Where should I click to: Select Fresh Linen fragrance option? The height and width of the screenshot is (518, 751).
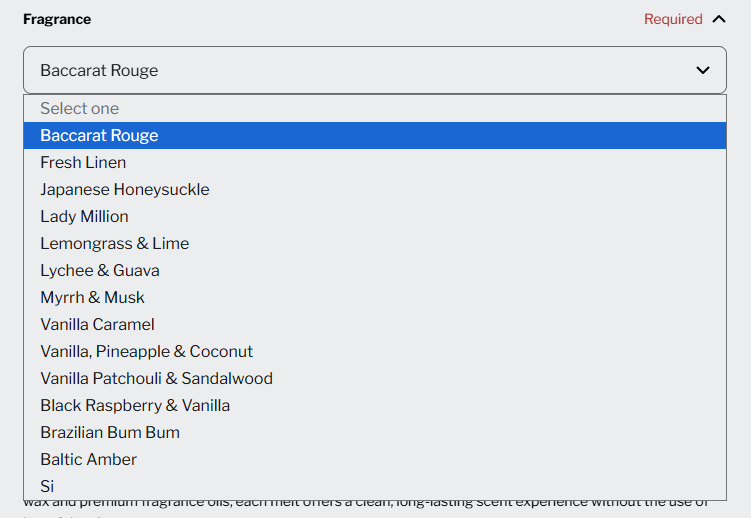point(83,162)
